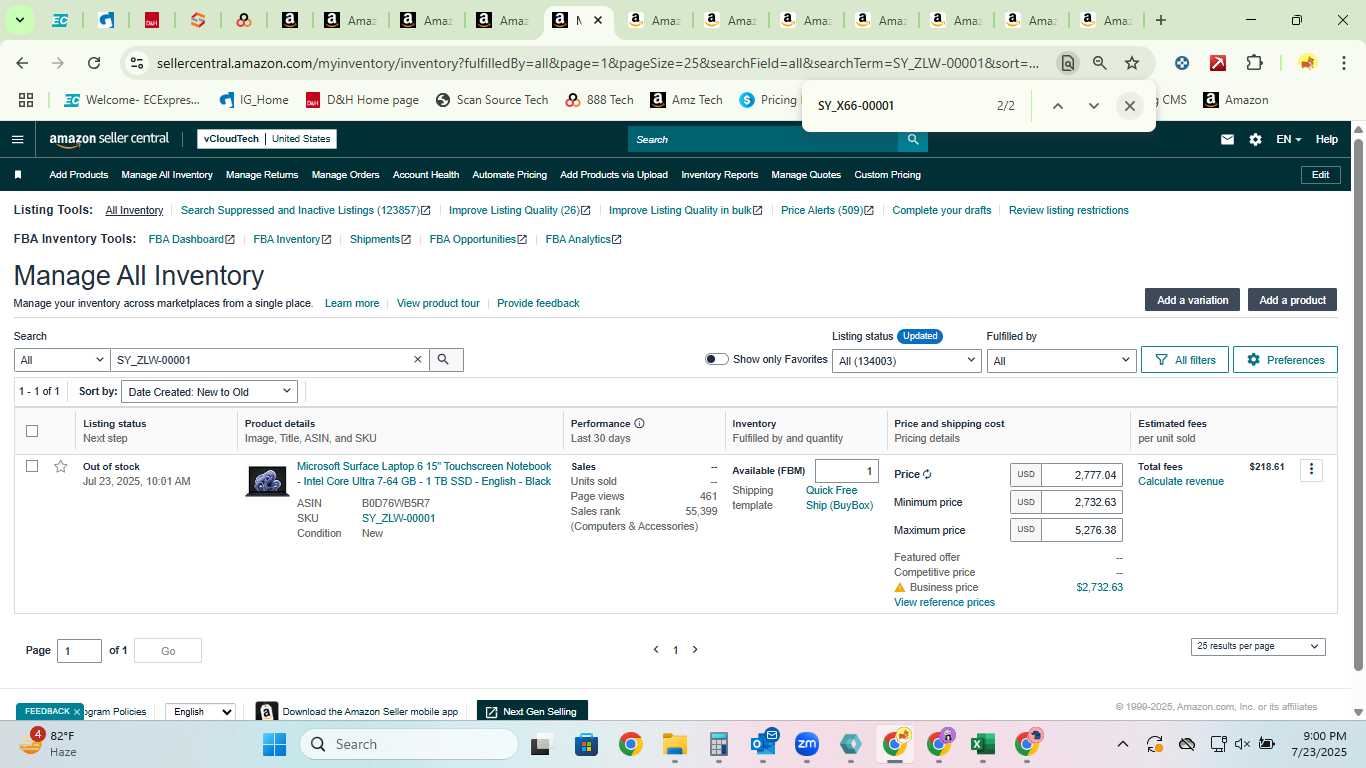Screen dimensions: 1366x768
Task: Open the vCloudTech United States account switcher
Action: pyautogui.click(x=267, y=139)
